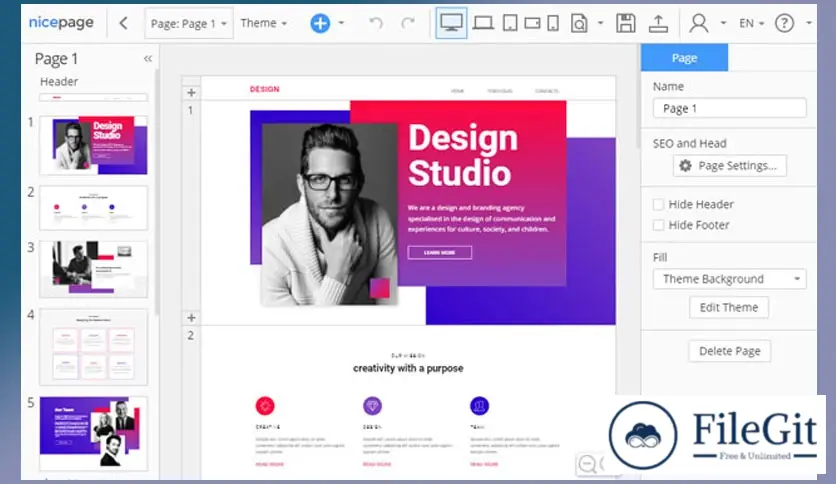Collapse the pages sidebar with double chevron

tap(148, 59)
